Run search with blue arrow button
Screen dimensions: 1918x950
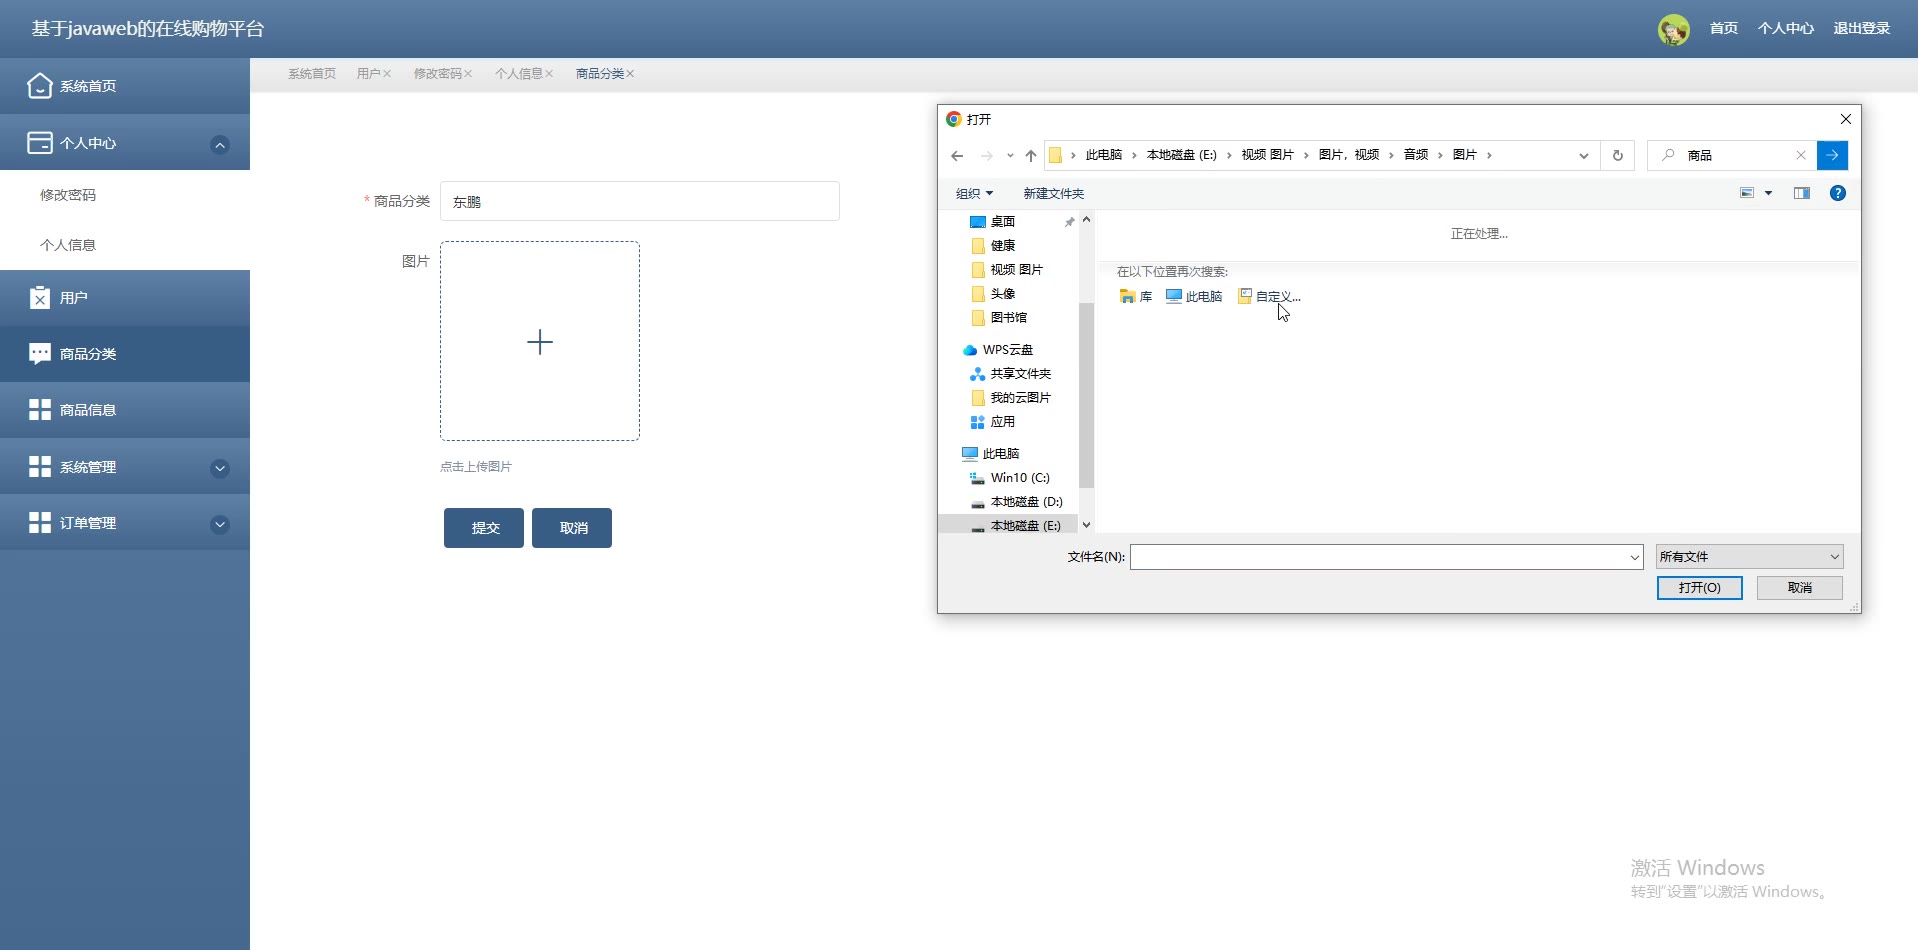coord(1832,155)
